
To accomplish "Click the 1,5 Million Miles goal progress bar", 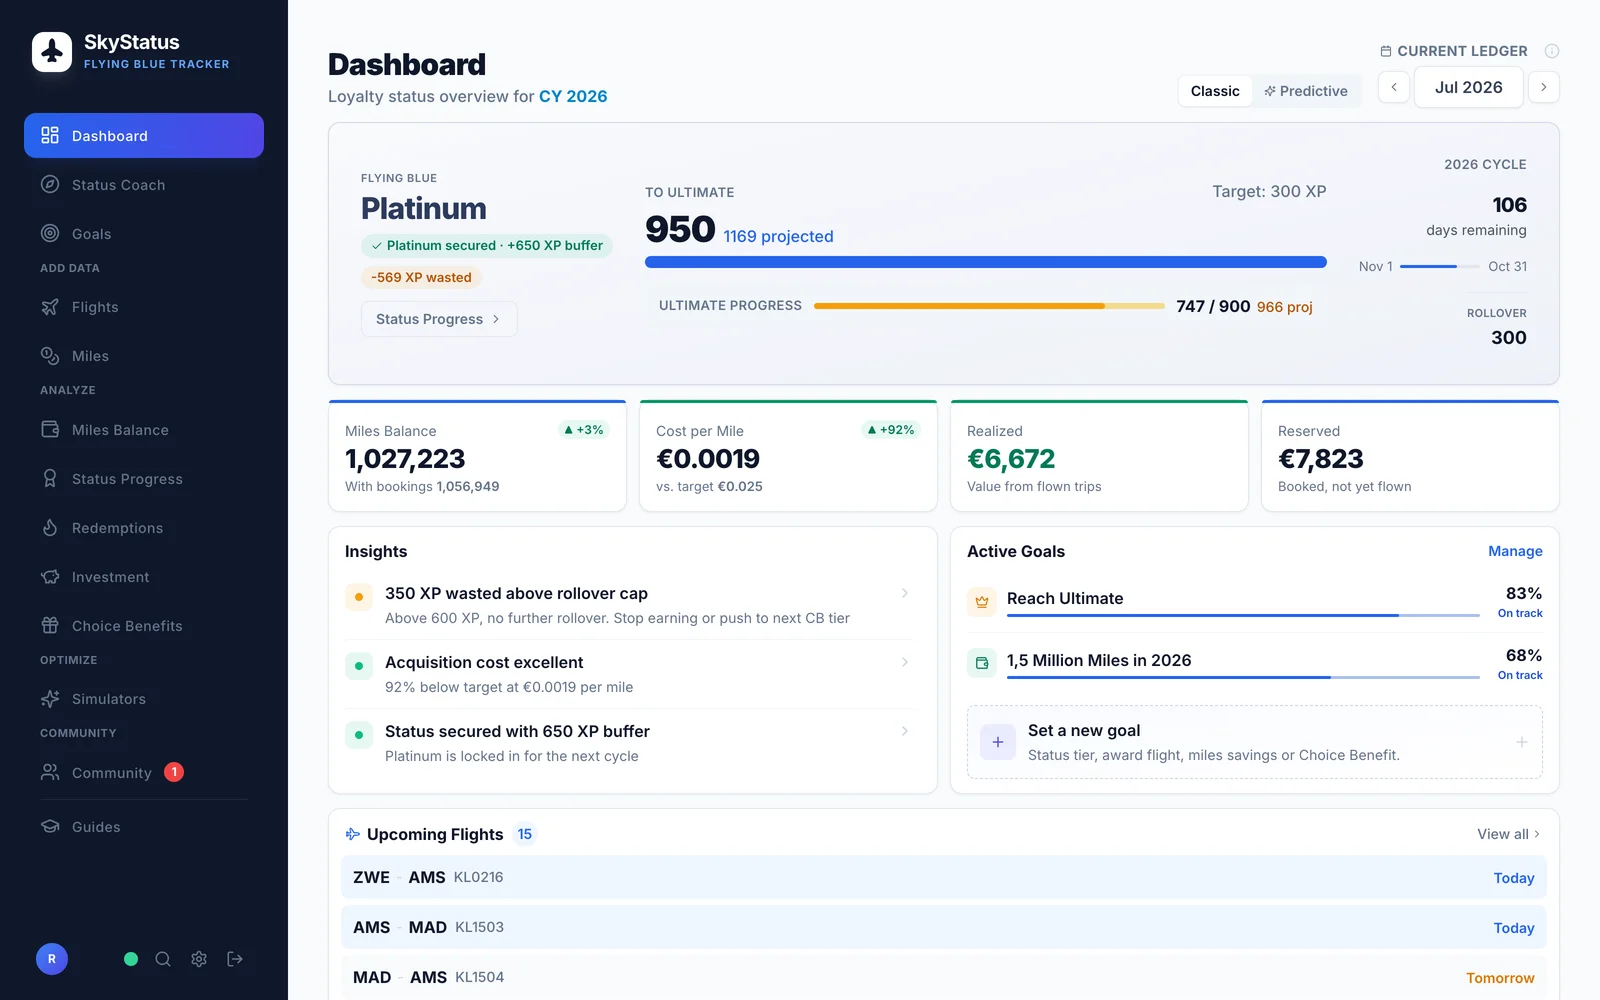I will (1243, 678).
